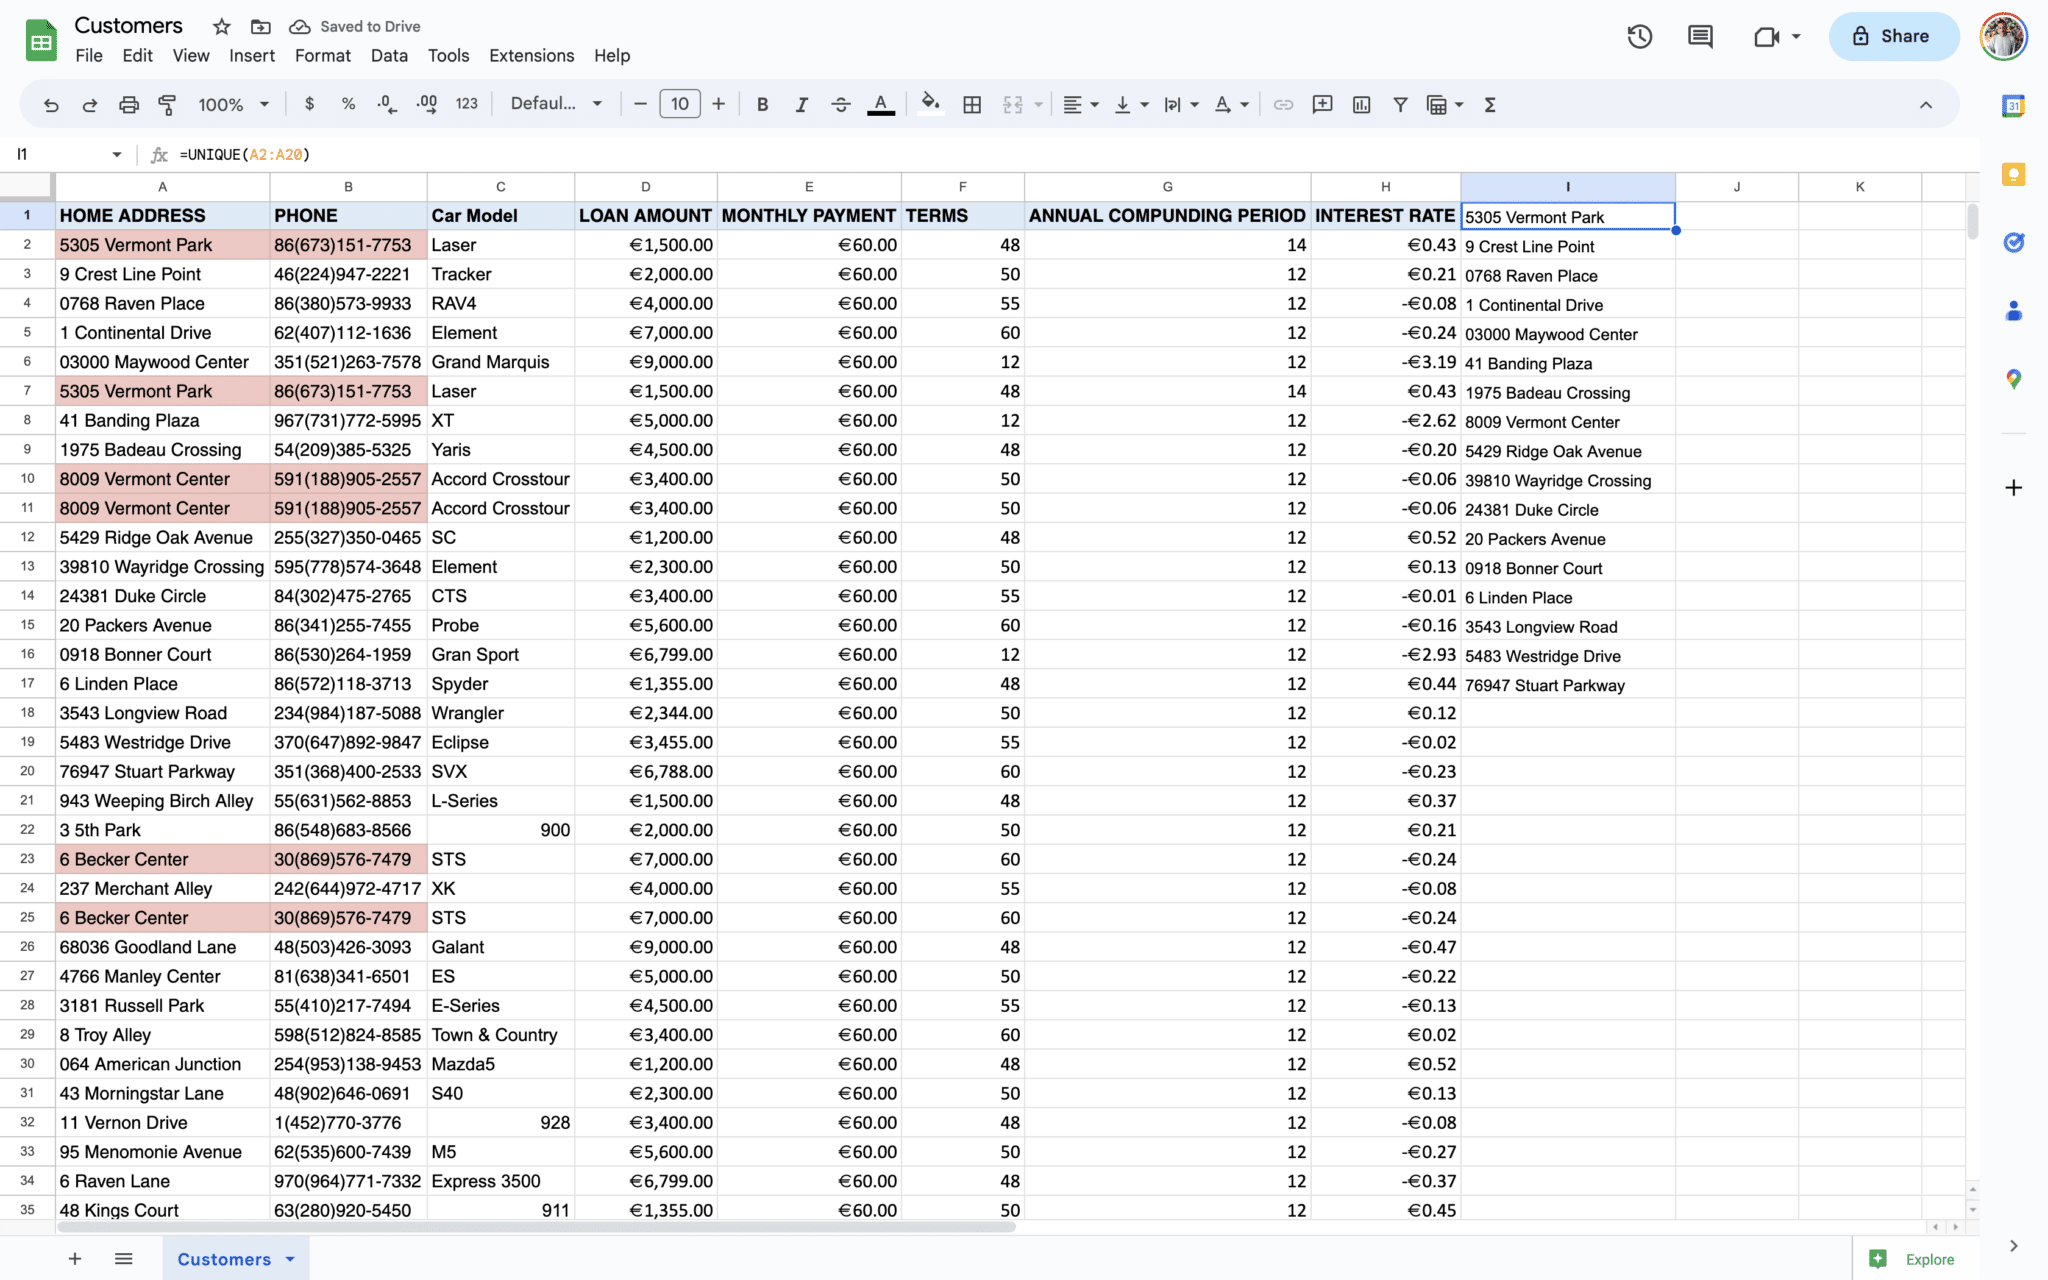Open the Explore button
The height and width of the screenshot is (1280, 2048).
1912,1259
